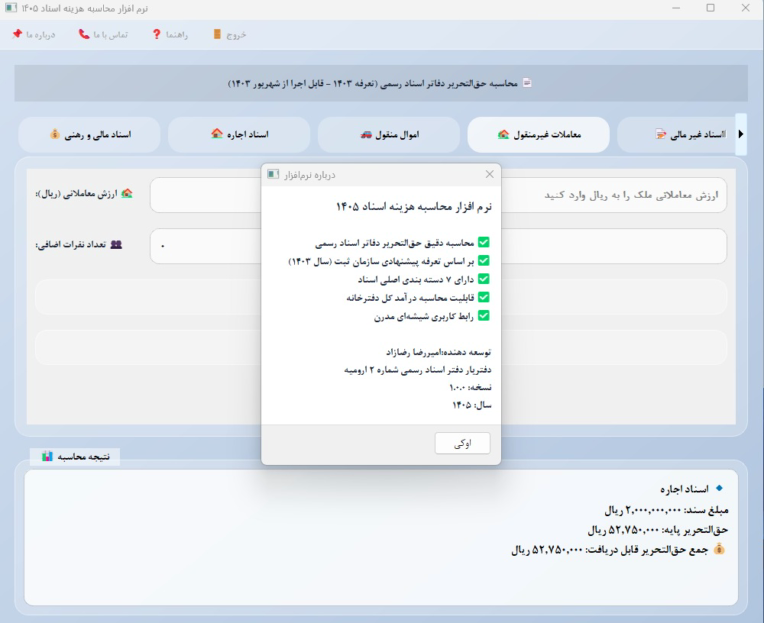764x623 pixels.
Task: Click the خروج exit item
Action: [x=229, y=35]
